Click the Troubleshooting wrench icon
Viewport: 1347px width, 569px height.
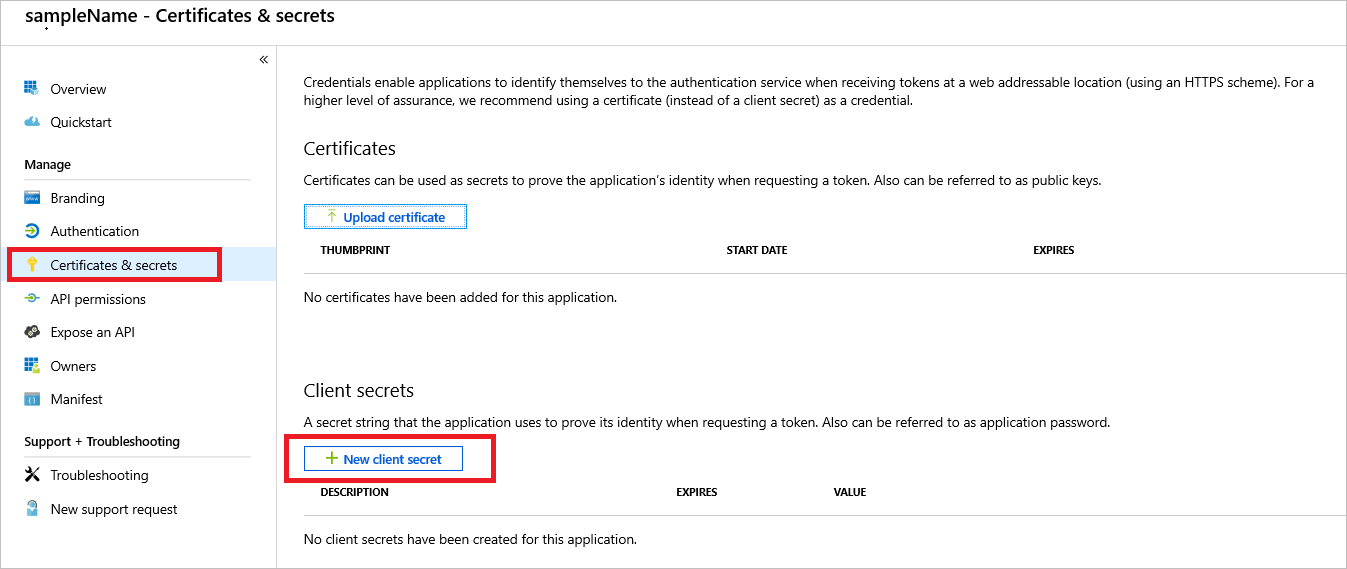(x=31, y=475)
